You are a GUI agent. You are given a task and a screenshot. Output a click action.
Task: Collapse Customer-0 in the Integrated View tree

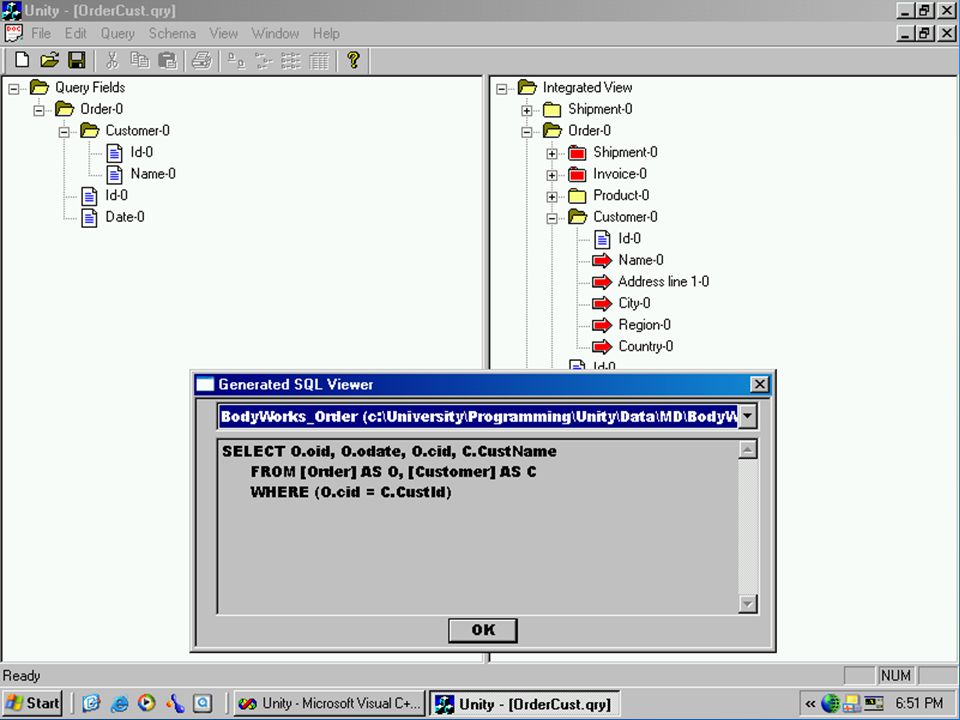[552, 218]
